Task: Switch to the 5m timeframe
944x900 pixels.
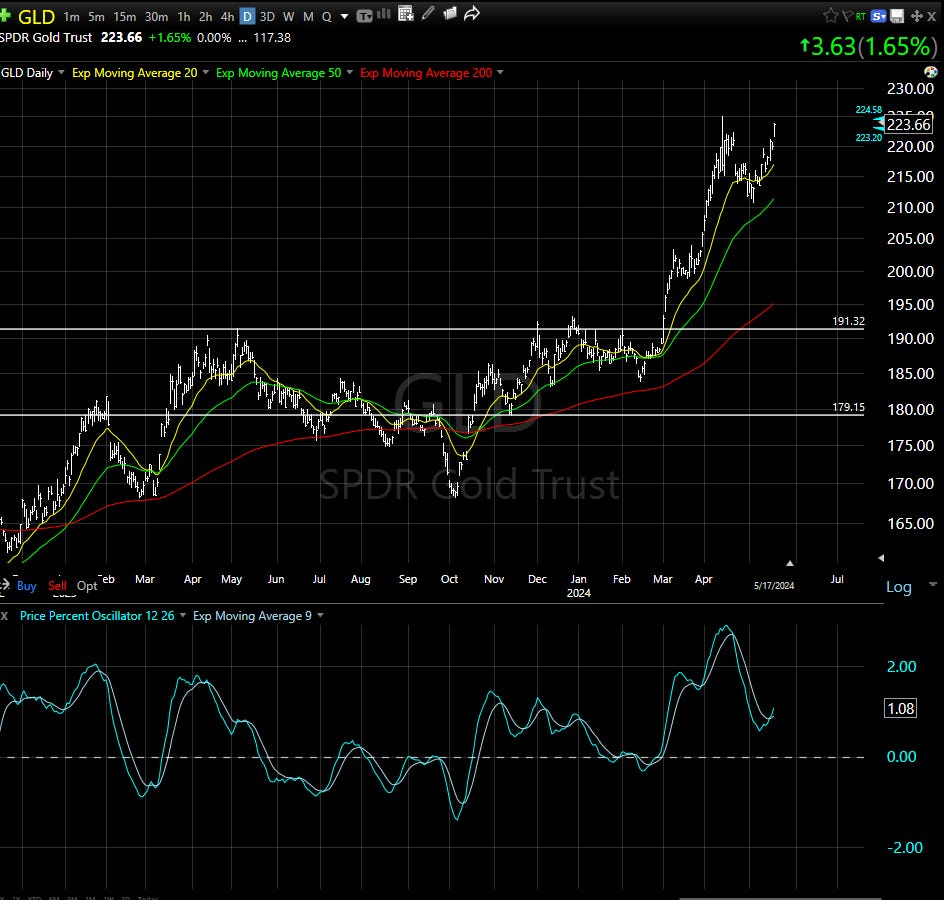Action: 96,17
